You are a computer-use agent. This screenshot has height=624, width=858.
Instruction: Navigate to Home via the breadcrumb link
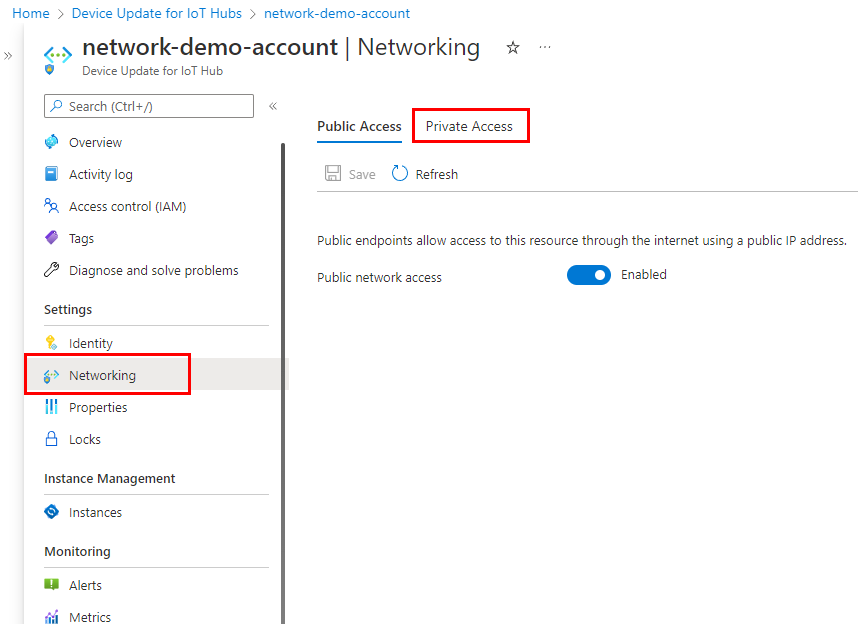pos(30,13)
